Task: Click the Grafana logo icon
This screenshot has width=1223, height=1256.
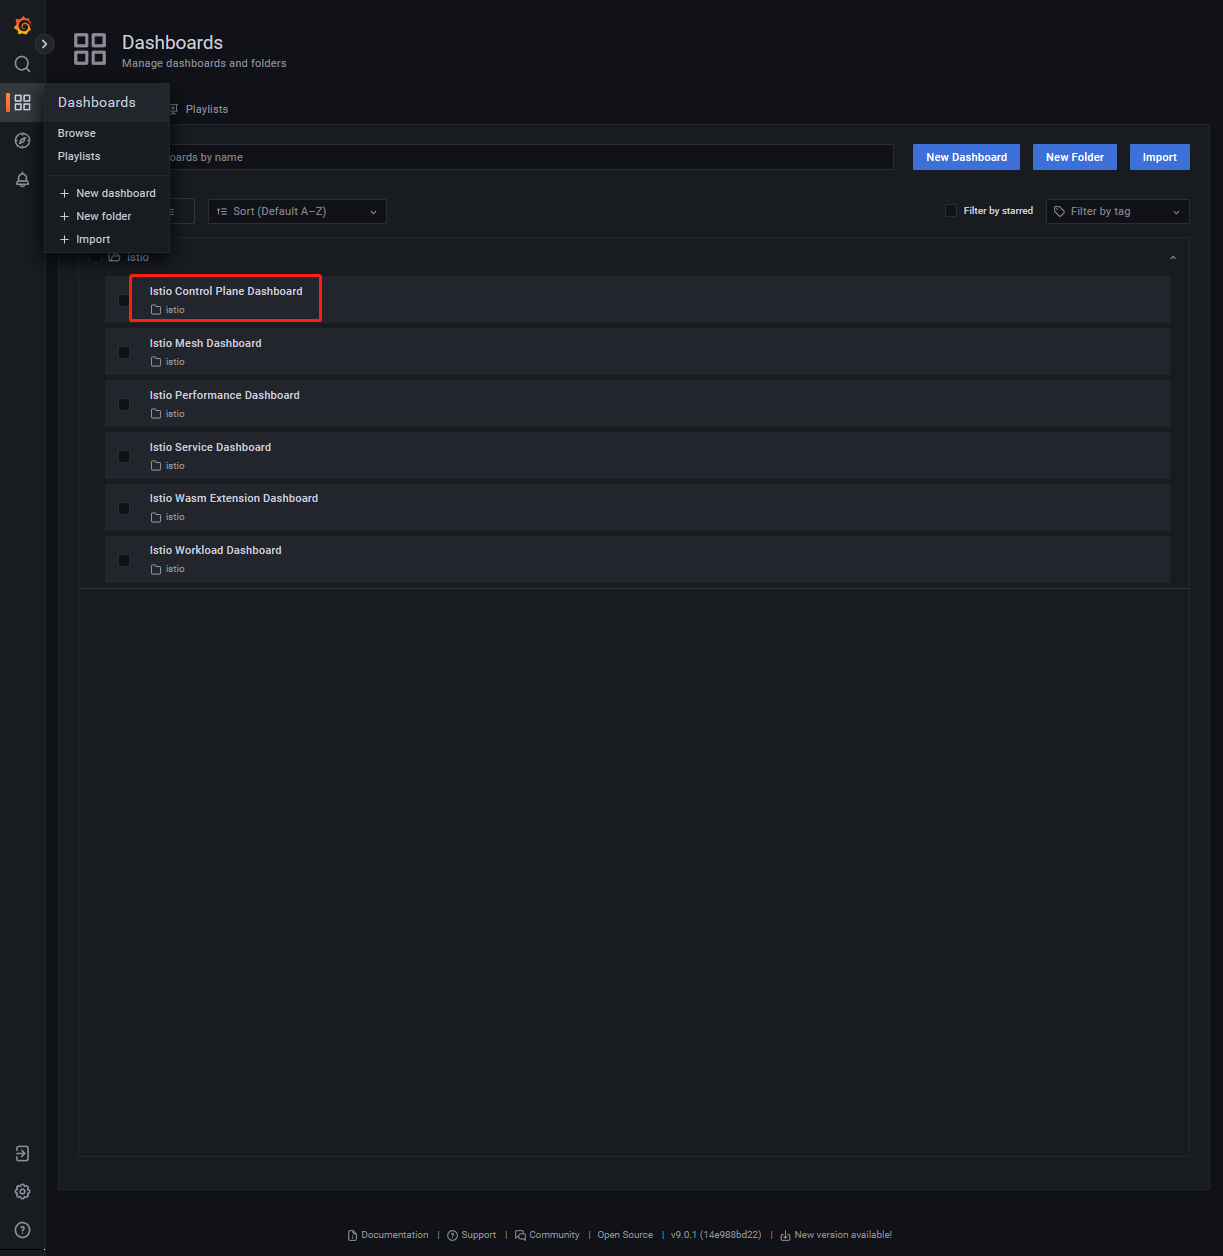Action: pos(22,26)
